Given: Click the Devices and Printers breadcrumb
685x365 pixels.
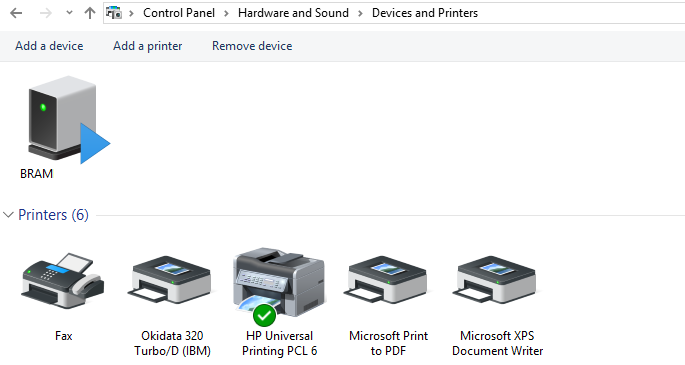Looking at the screenshot, I should (x=425, y=13).
